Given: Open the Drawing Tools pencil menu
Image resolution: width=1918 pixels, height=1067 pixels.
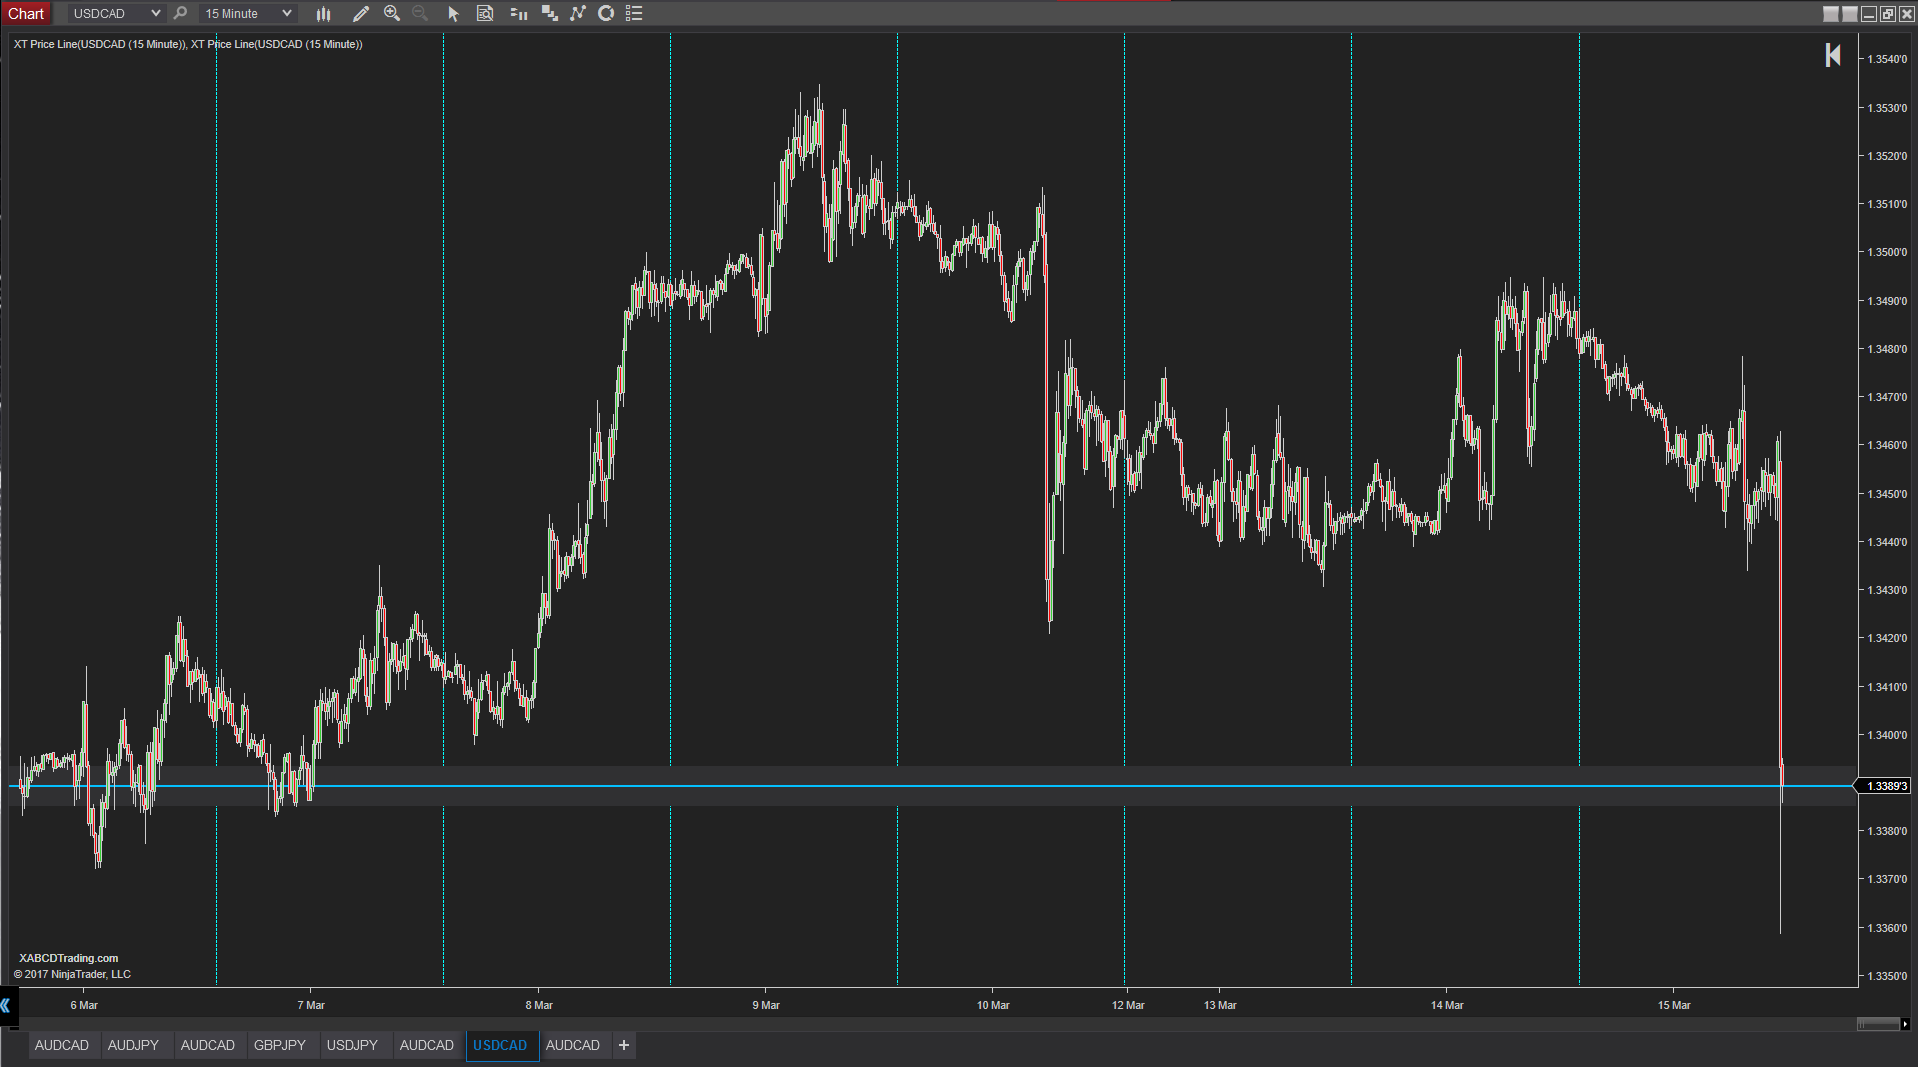Looking at the screenshot, I should coord(361,13).
